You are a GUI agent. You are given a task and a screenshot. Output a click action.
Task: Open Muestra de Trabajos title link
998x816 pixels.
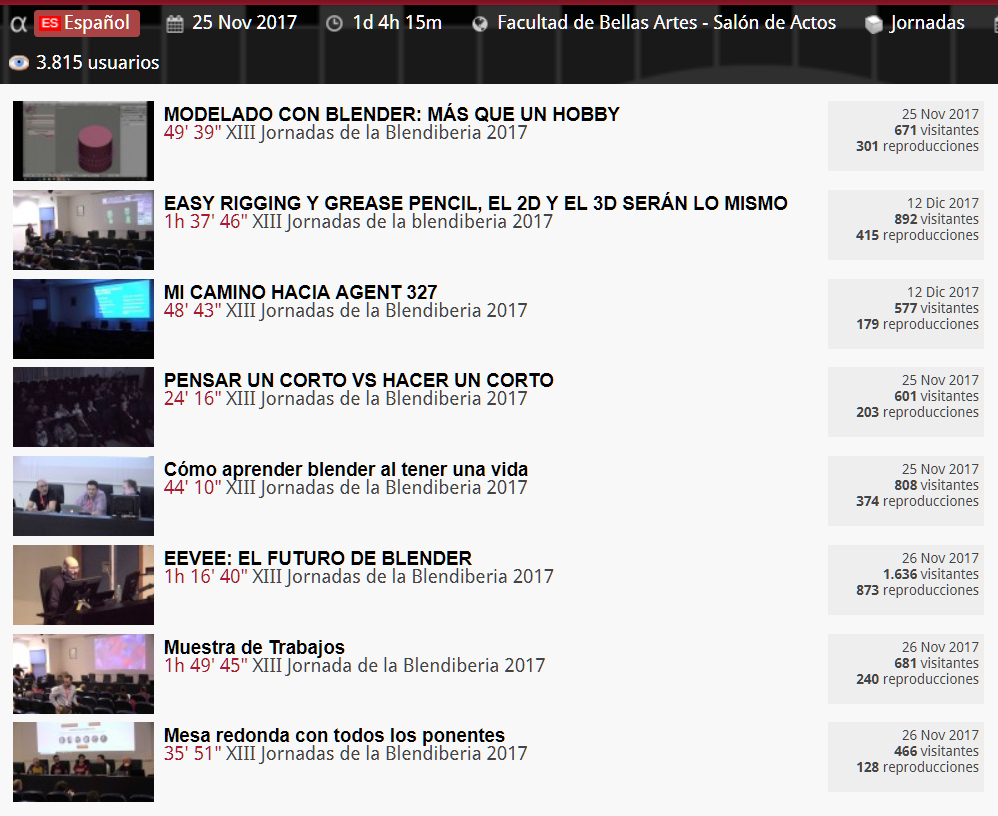(254, 647)
